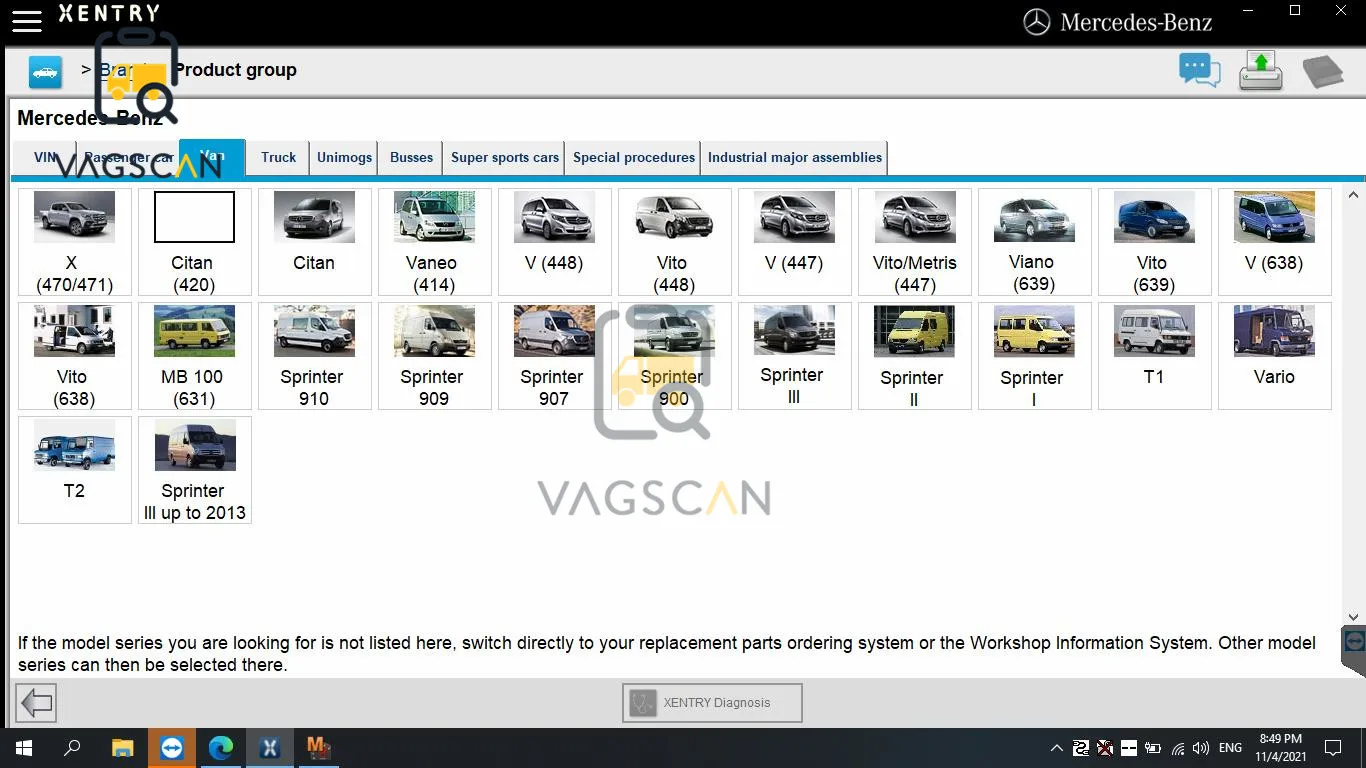
Task: Open the Industrial major assemblies tab
Action: point(795,158)
